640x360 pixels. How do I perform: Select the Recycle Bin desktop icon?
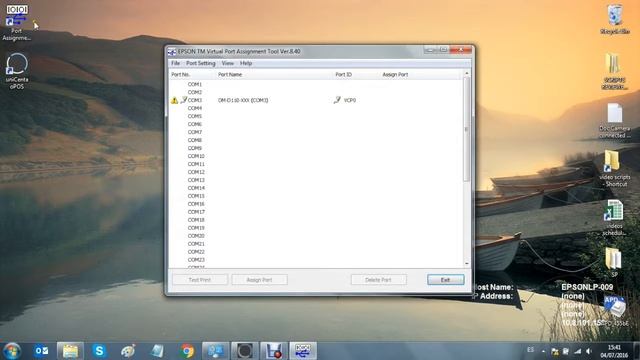coord(615,19)
